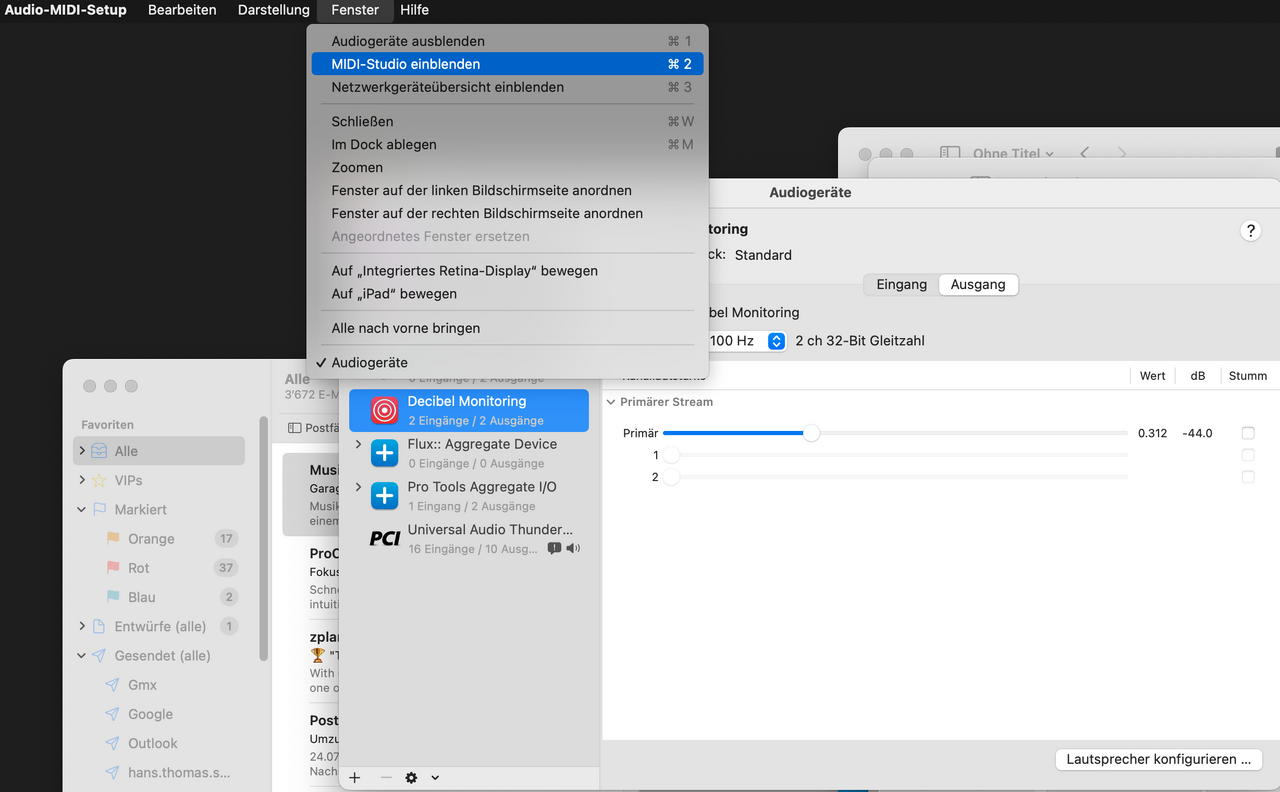Viewport: 1280px width, 792px height.
Task: Expand the VIPs group in Mail
Action: pos(82,480)
